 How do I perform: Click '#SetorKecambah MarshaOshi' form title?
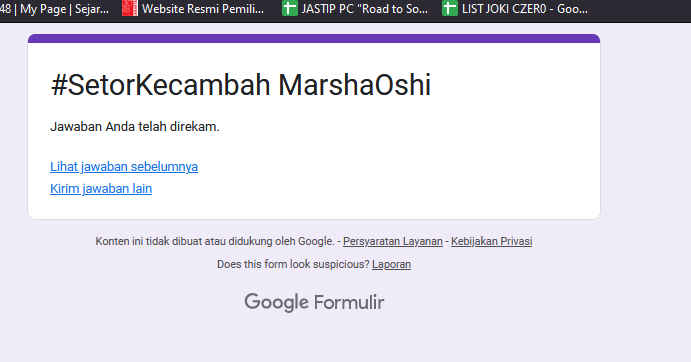pos(241,85)
